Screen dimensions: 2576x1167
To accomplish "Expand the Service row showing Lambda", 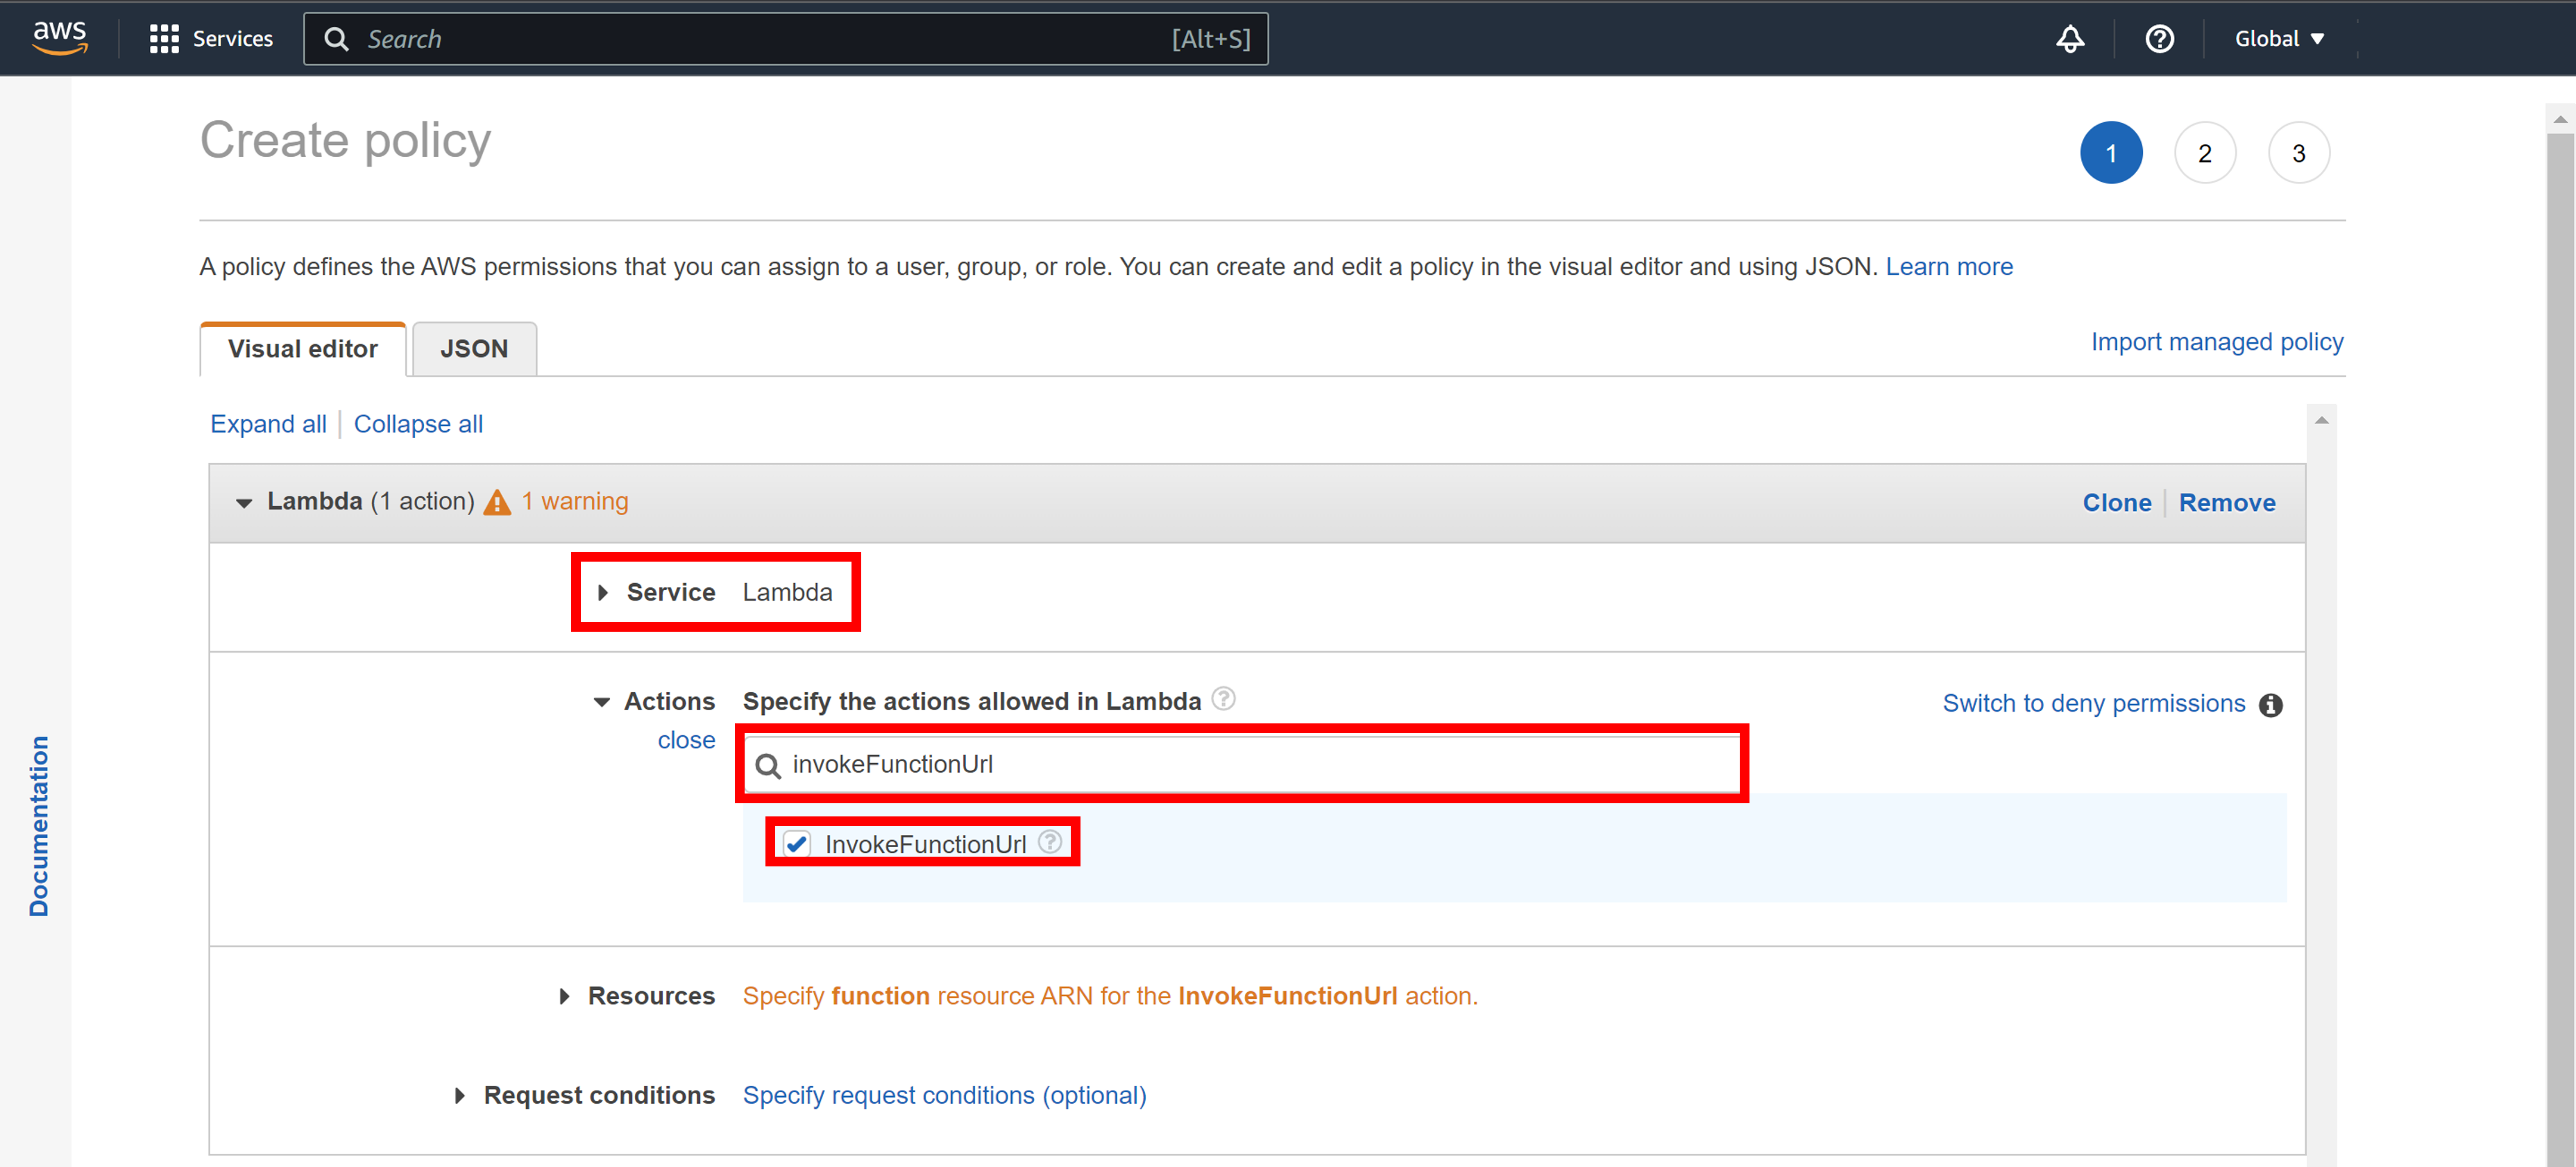I will pyautogui.click(x=604, y=592).
